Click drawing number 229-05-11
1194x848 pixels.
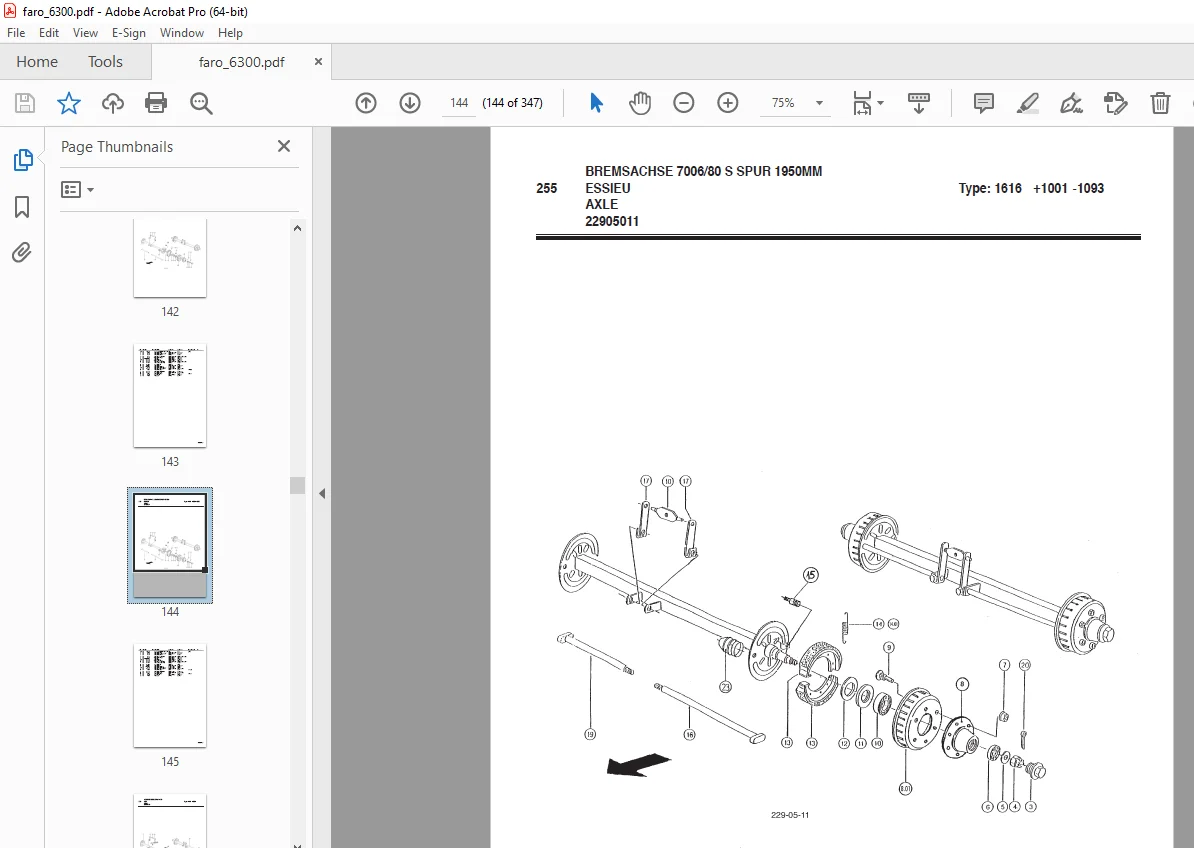[790, 815]
